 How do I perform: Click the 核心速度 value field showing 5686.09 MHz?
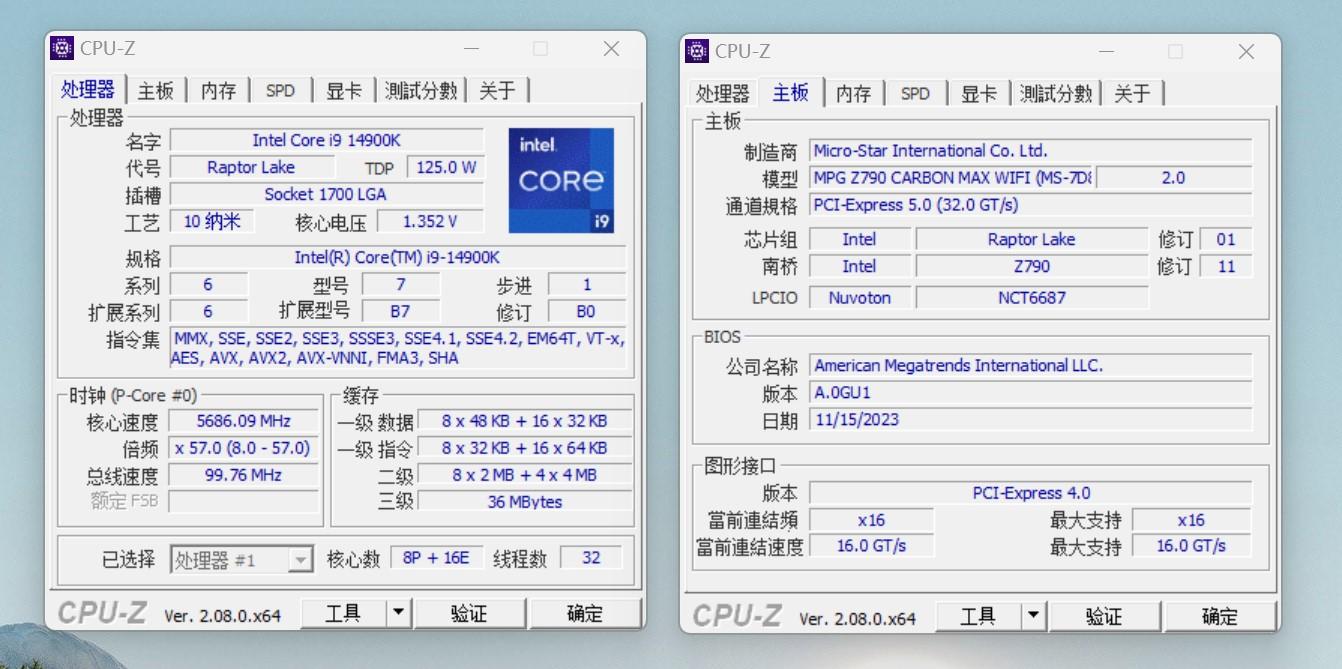tap(243, 421)
